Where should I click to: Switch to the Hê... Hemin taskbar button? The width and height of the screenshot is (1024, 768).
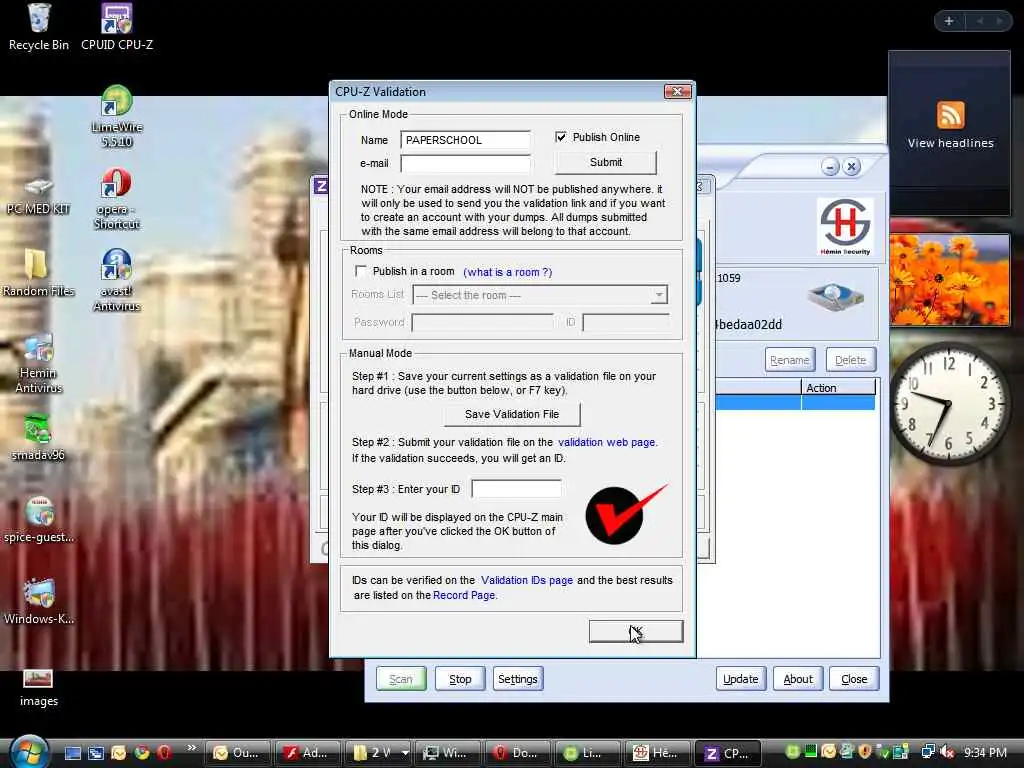(657, 753)
